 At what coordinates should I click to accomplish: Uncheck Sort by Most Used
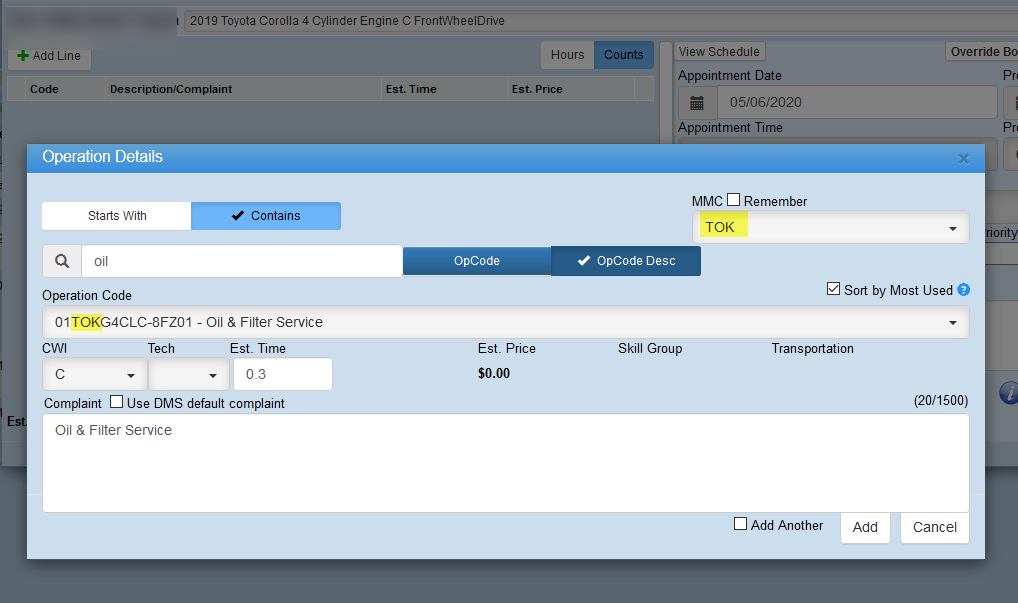[x=833, y=289]
